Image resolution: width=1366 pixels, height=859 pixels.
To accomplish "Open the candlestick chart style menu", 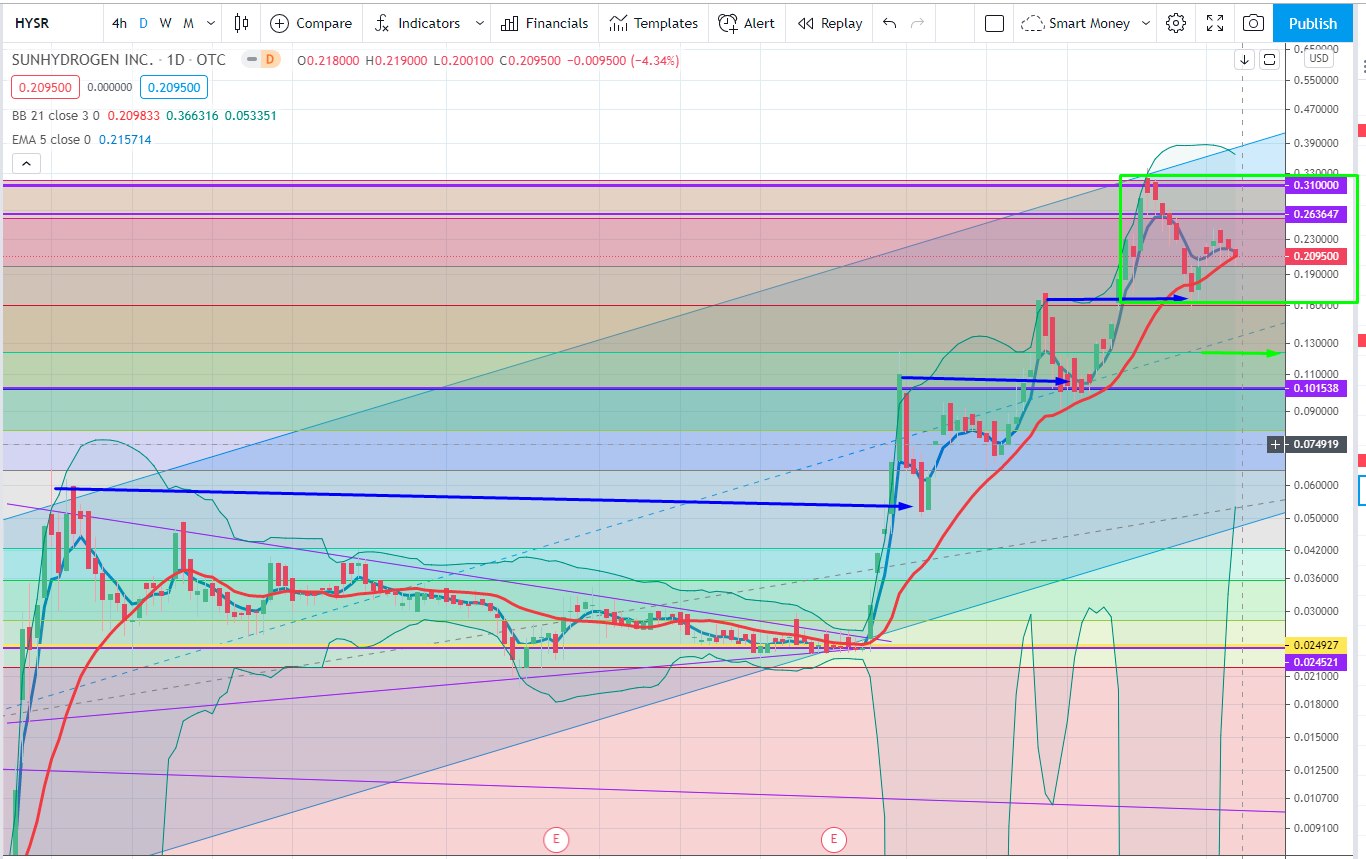I will pos(241,23).
